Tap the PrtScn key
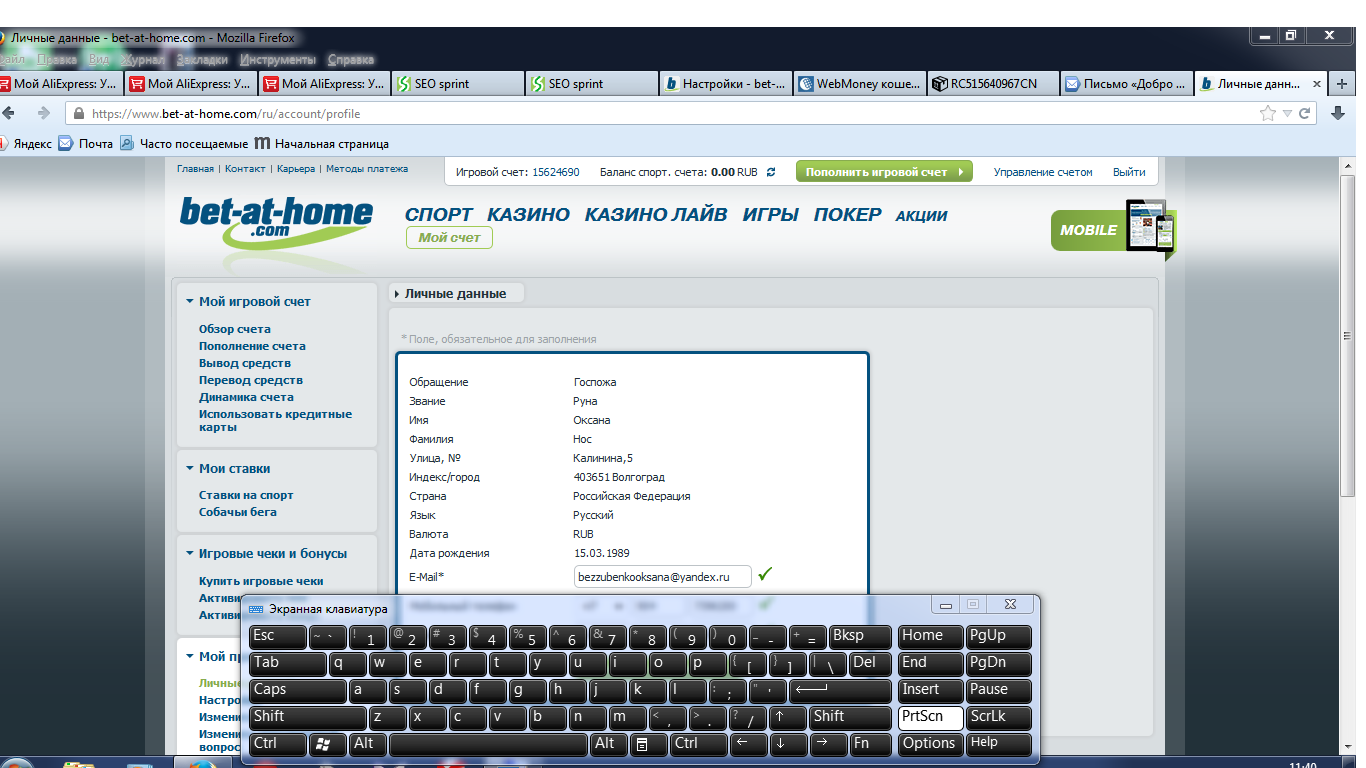Screen dimensions: 1366x768 930,716
